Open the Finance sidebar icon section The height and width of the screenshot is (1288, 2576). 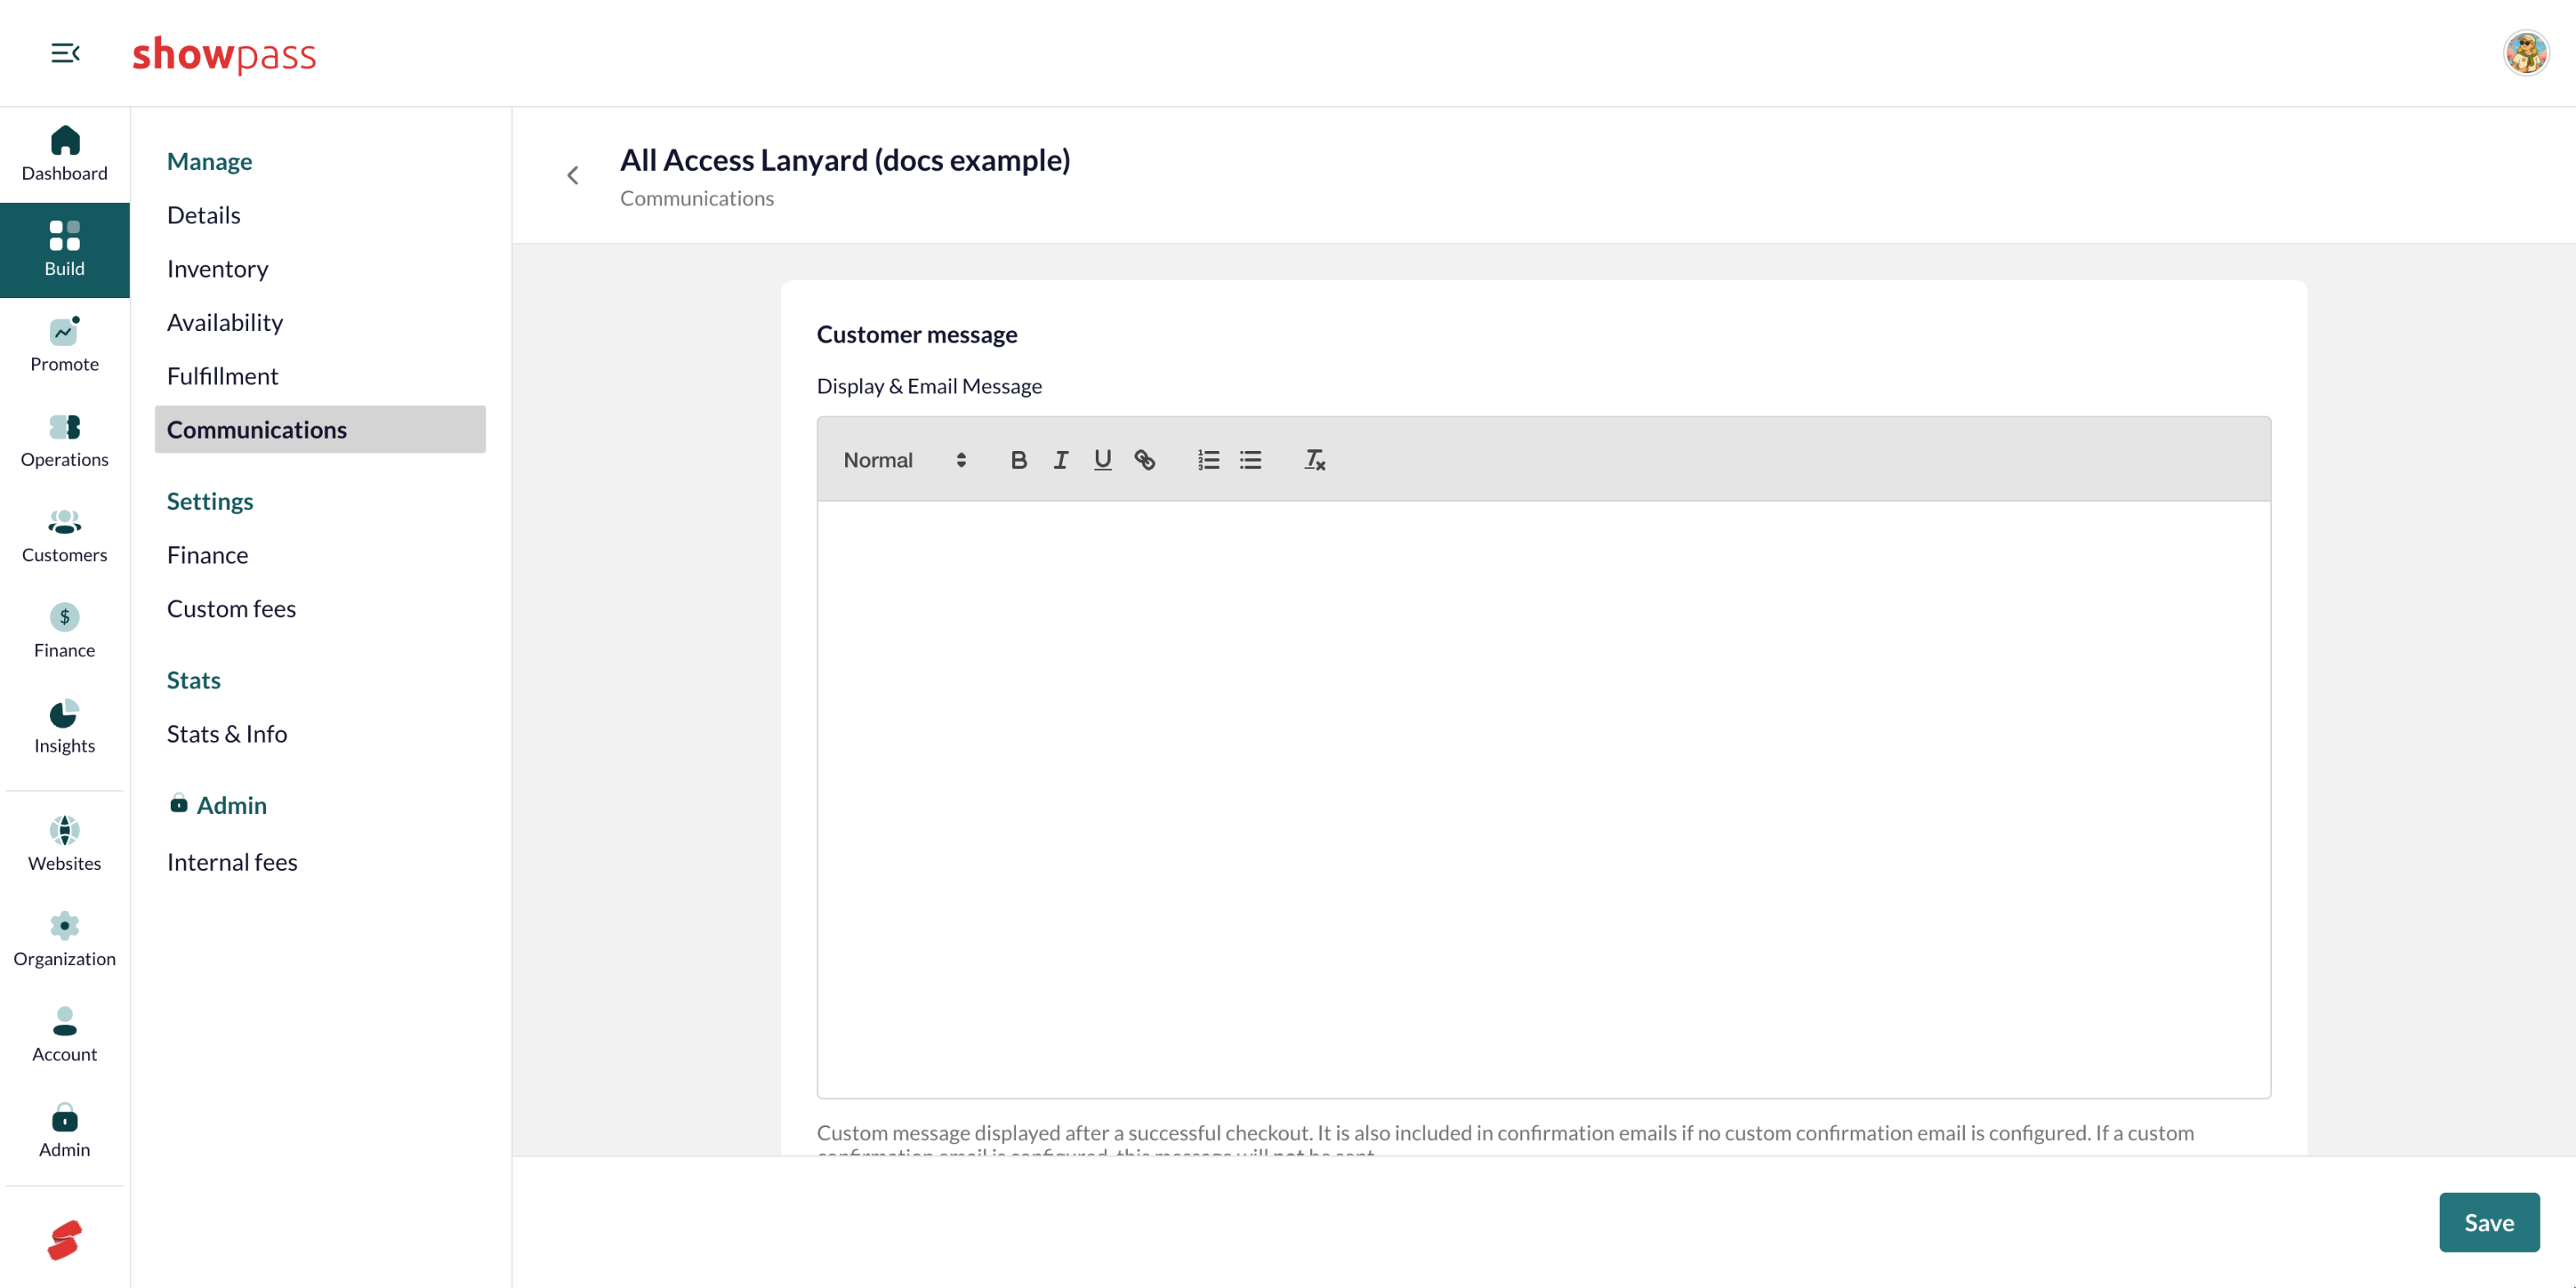point(65,631)
